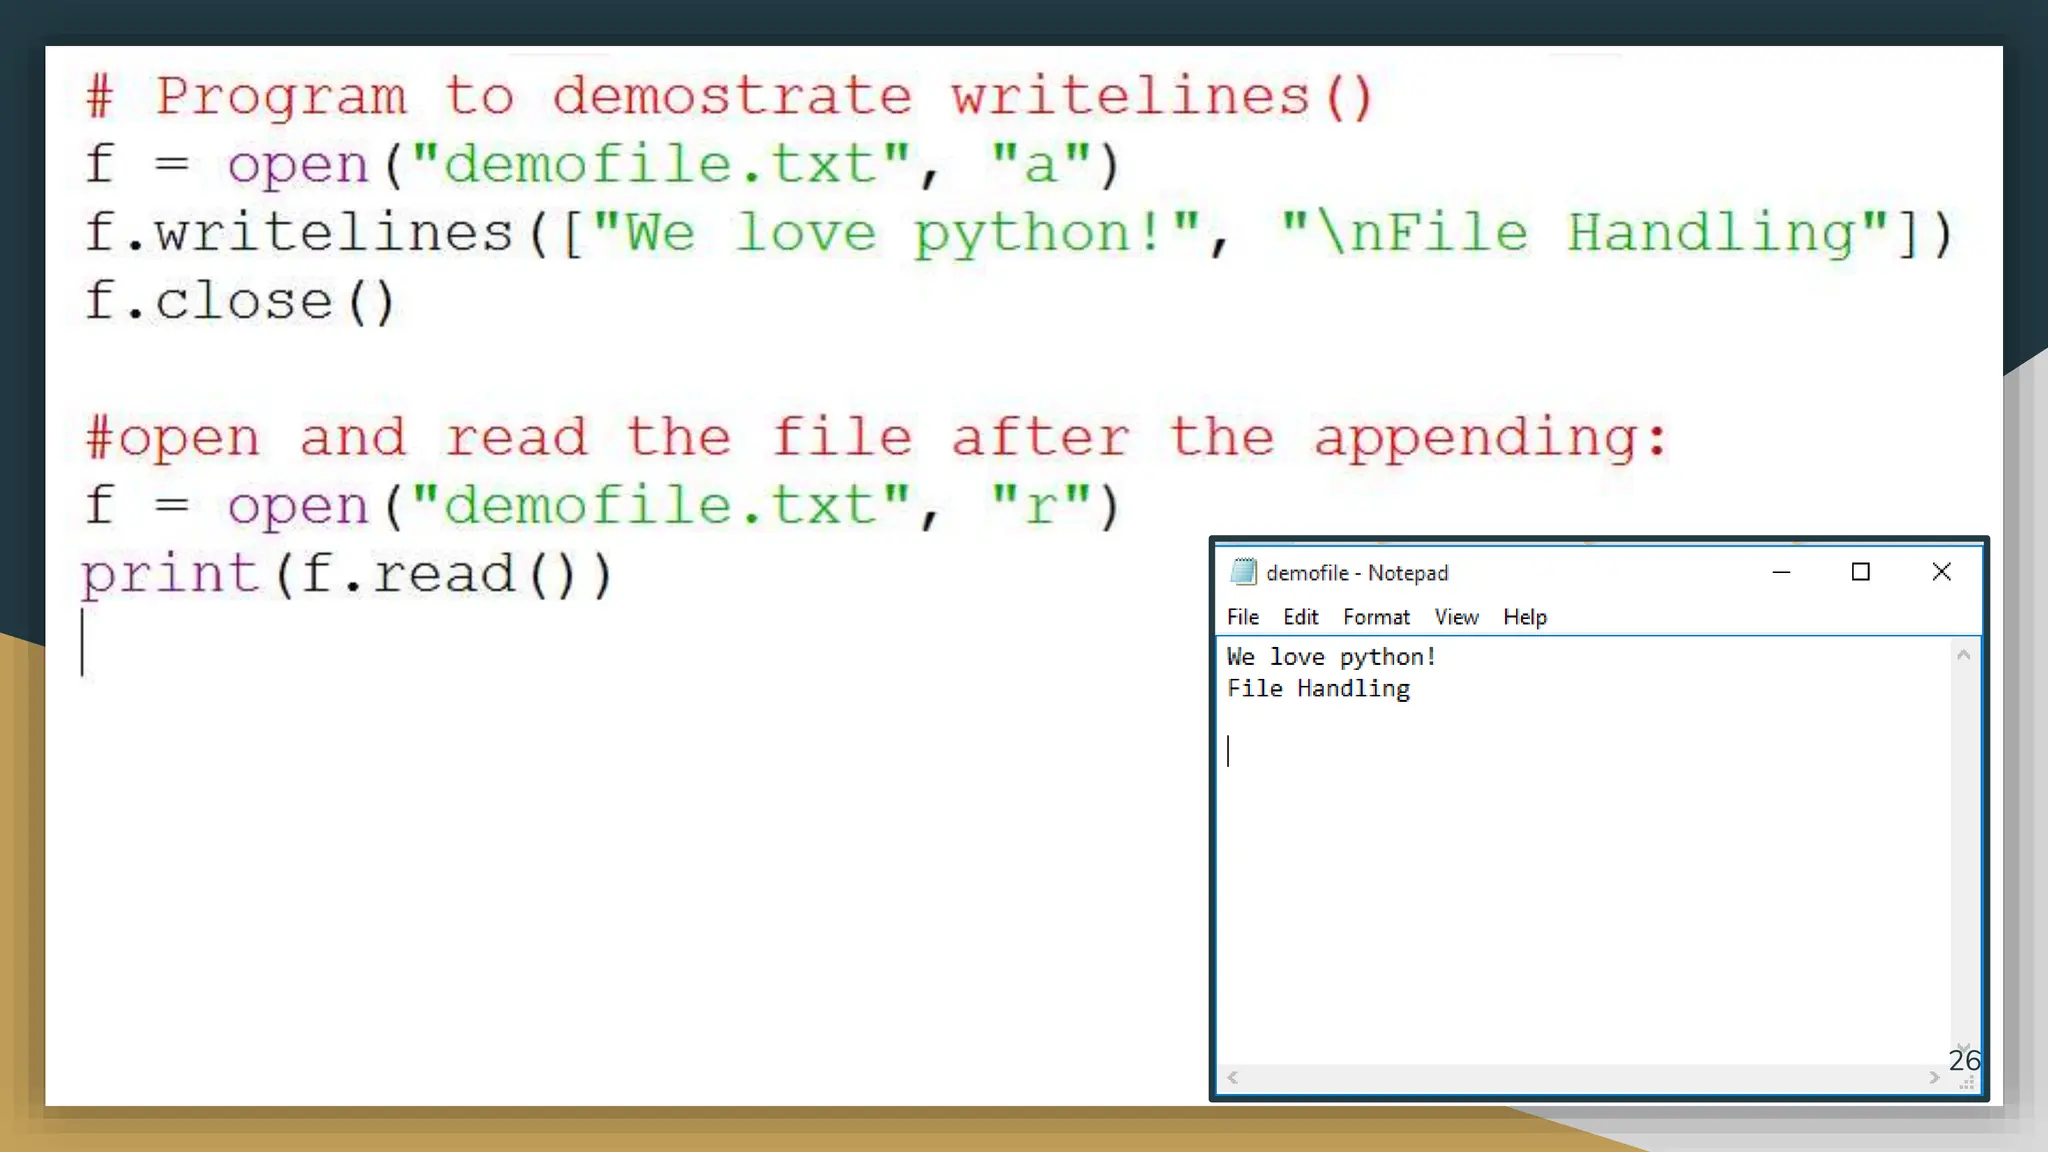The height and width of the screenshot is (1152, 2048).
Task: Click the 'File Handling' line in Notepad
Action: 1318,689
